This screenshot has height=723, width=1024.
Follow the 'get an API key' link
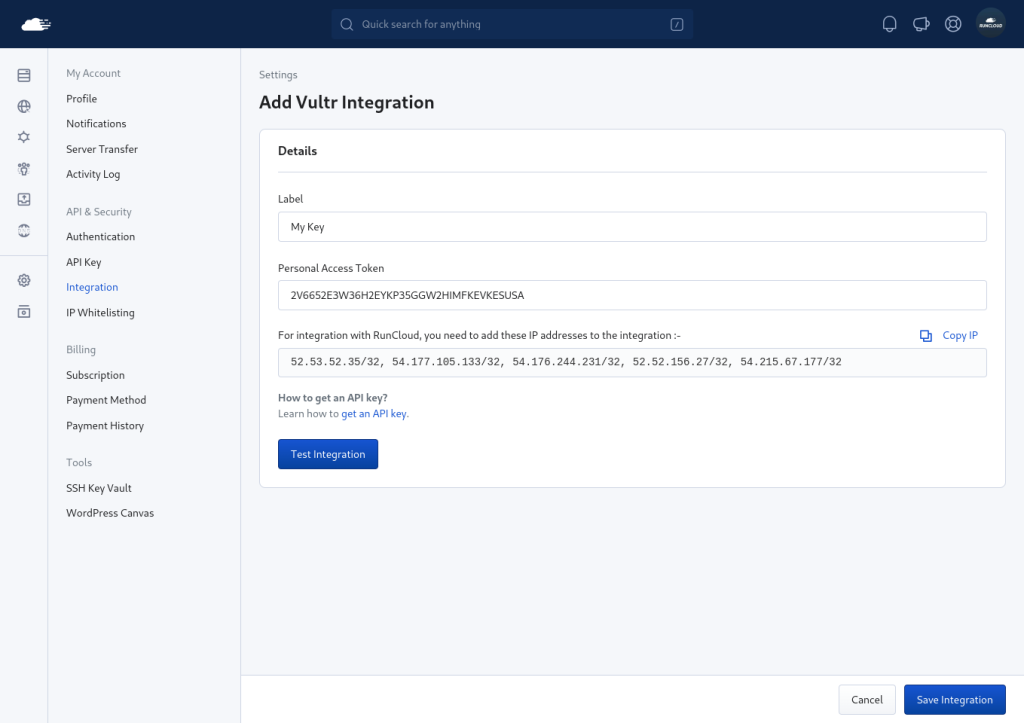[x=374, y=413]
